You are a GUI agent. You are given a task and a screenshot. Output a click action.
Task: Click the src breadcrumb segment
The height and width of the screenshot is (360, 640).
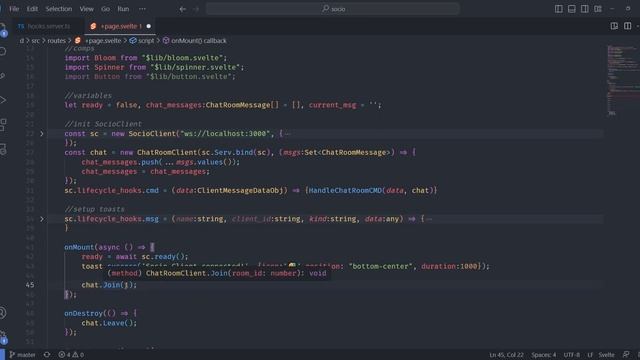point(36,40)
